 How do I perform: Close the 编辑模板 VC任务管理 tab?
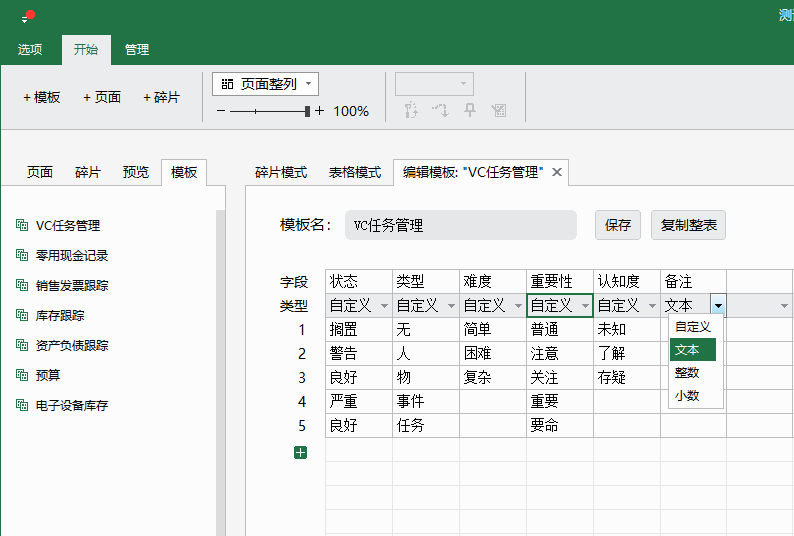557,172
